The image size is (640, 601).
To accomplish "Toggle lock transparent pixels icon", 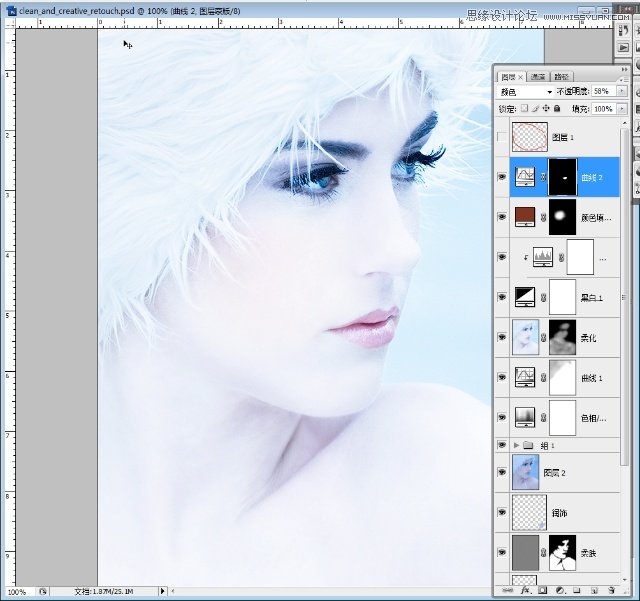I will [x=524, y=108].
